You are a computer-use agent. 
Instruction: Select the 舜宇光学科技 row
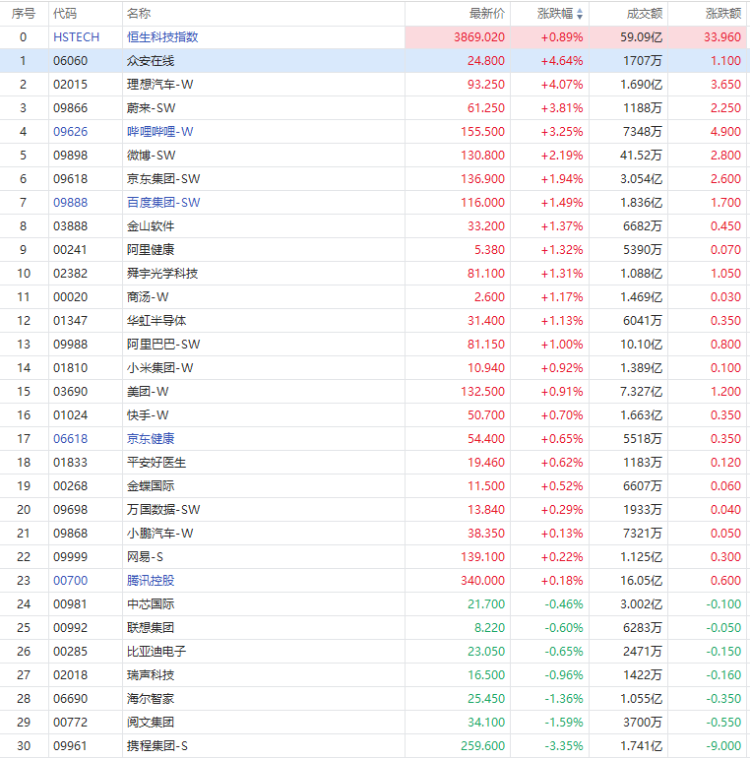(375, 273)
